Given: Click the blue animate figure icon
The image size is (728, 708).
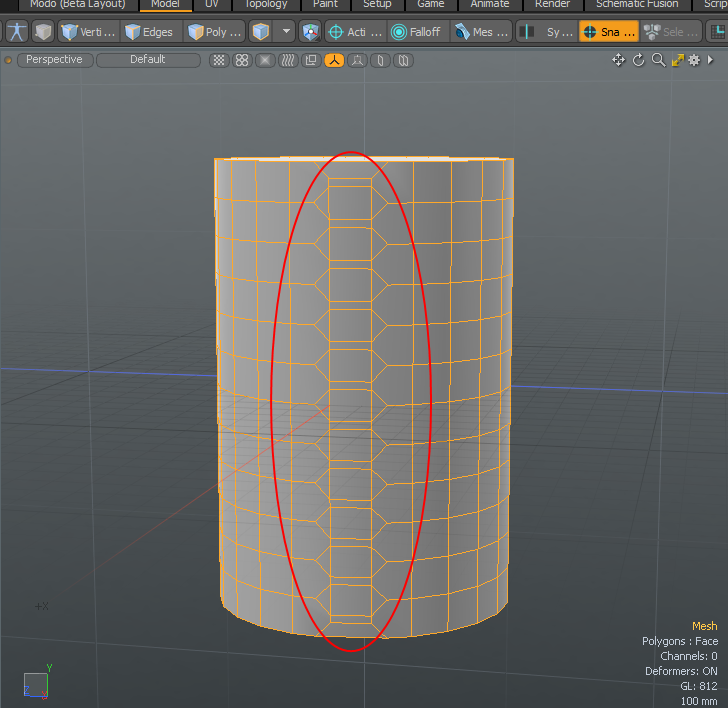Looking at the screenshot, I should click(x=15, y=32).
